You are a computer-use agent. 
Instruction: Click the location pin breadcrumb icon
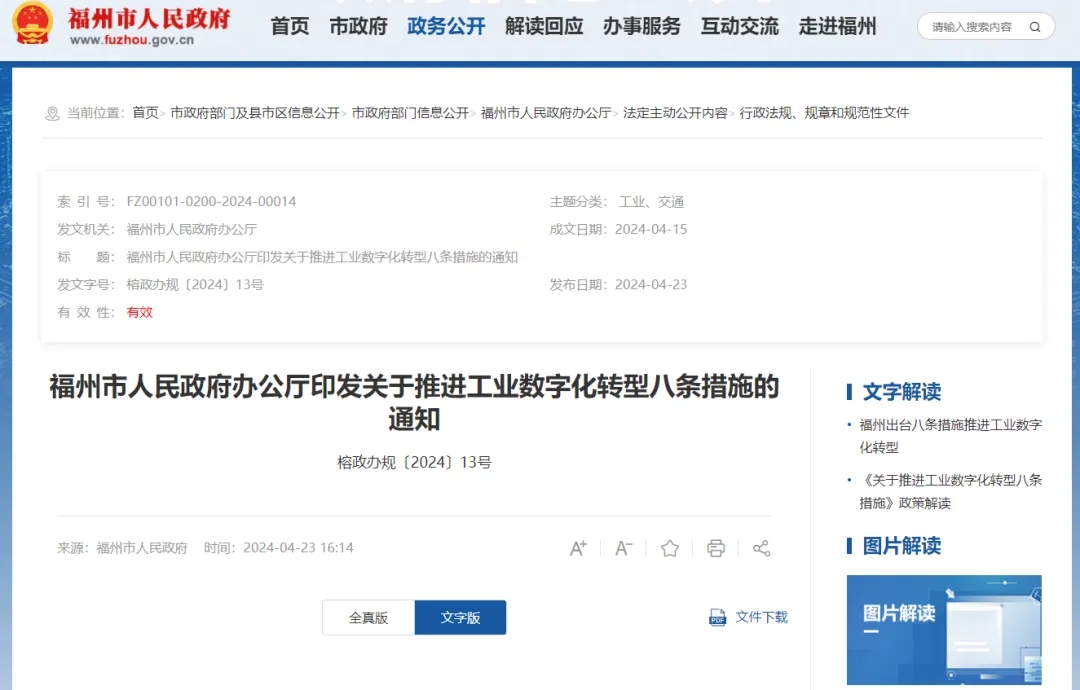(52, 114)
